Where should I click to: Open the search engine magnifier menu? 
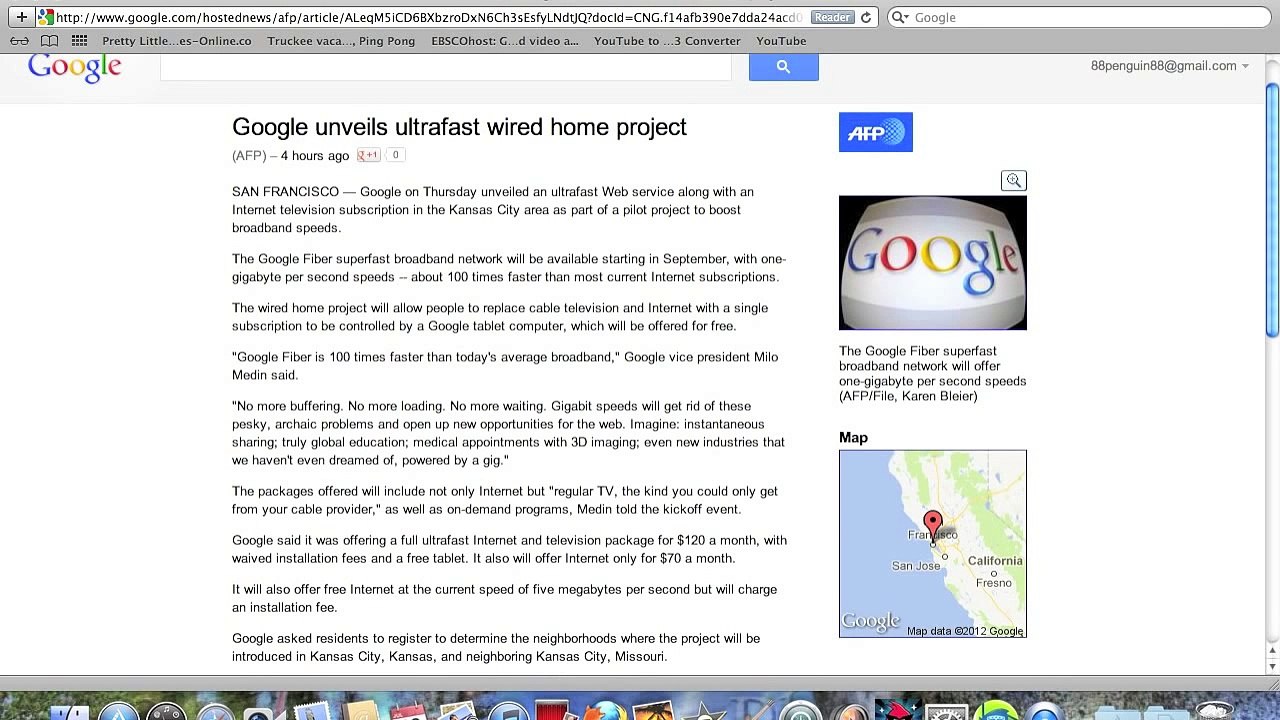click(900, 17)
